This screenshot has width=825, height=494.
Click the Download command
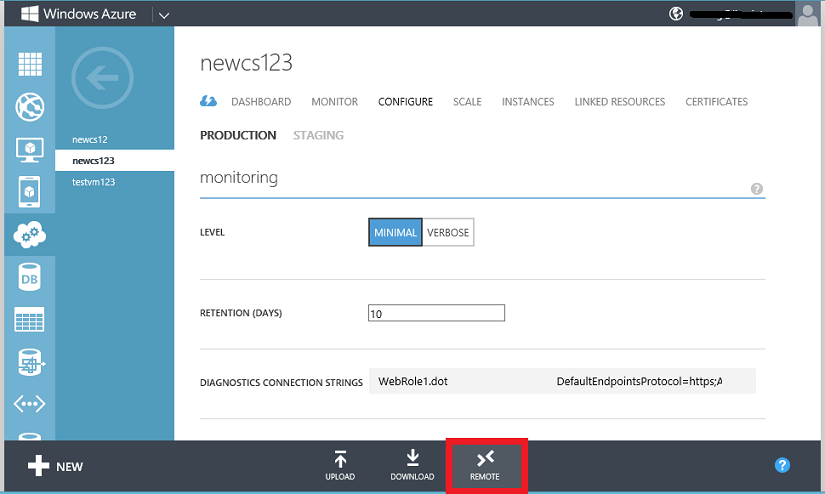pos(412,466)
